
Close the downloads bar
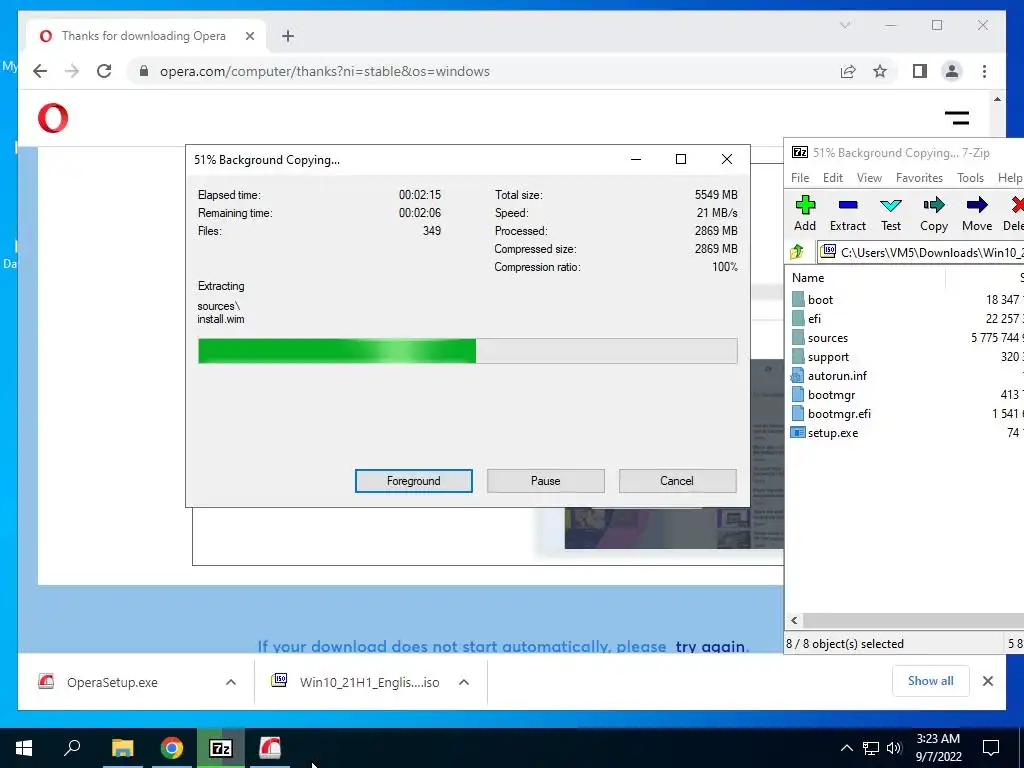[988, 681]
